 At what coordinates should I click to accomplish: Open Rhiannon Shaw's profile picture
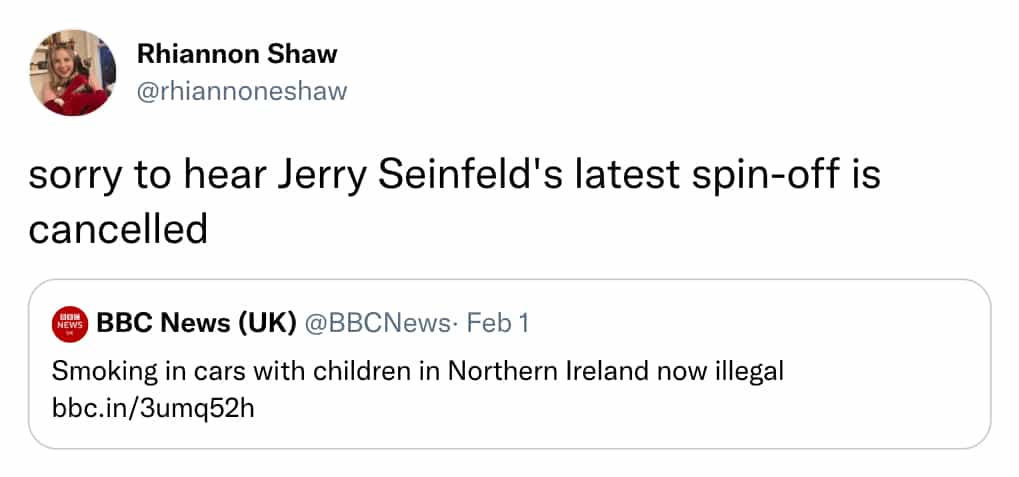[x=73, y=73]
